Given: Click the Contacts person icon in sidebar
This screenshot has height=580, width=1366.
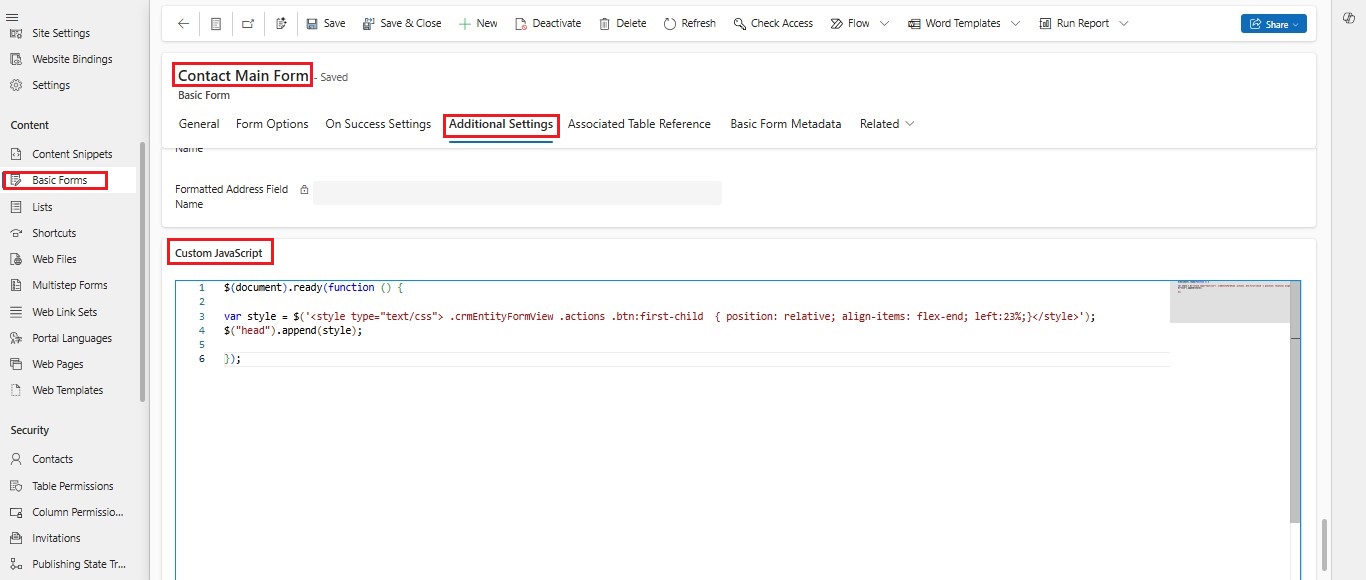Looking at the screenshot, I should 16,459.
